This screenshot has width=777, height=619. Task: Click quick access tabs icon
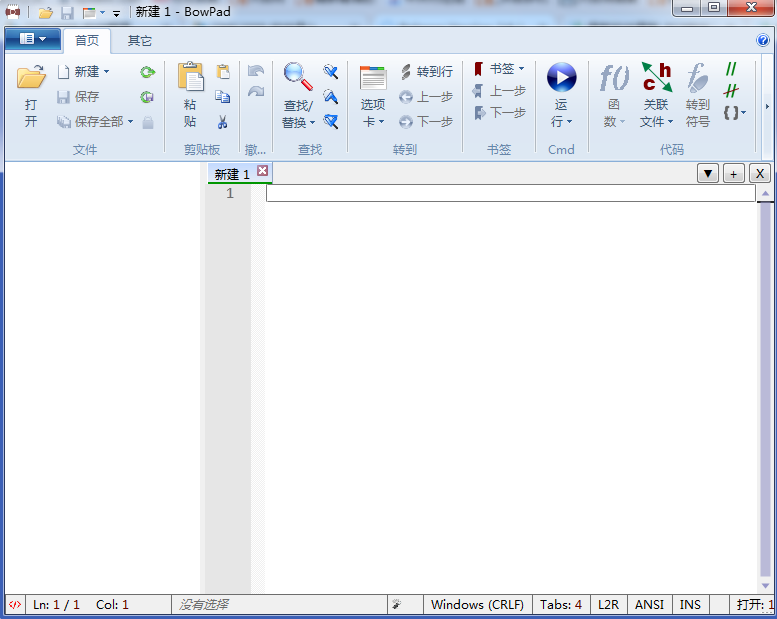[x=89, y=12]
